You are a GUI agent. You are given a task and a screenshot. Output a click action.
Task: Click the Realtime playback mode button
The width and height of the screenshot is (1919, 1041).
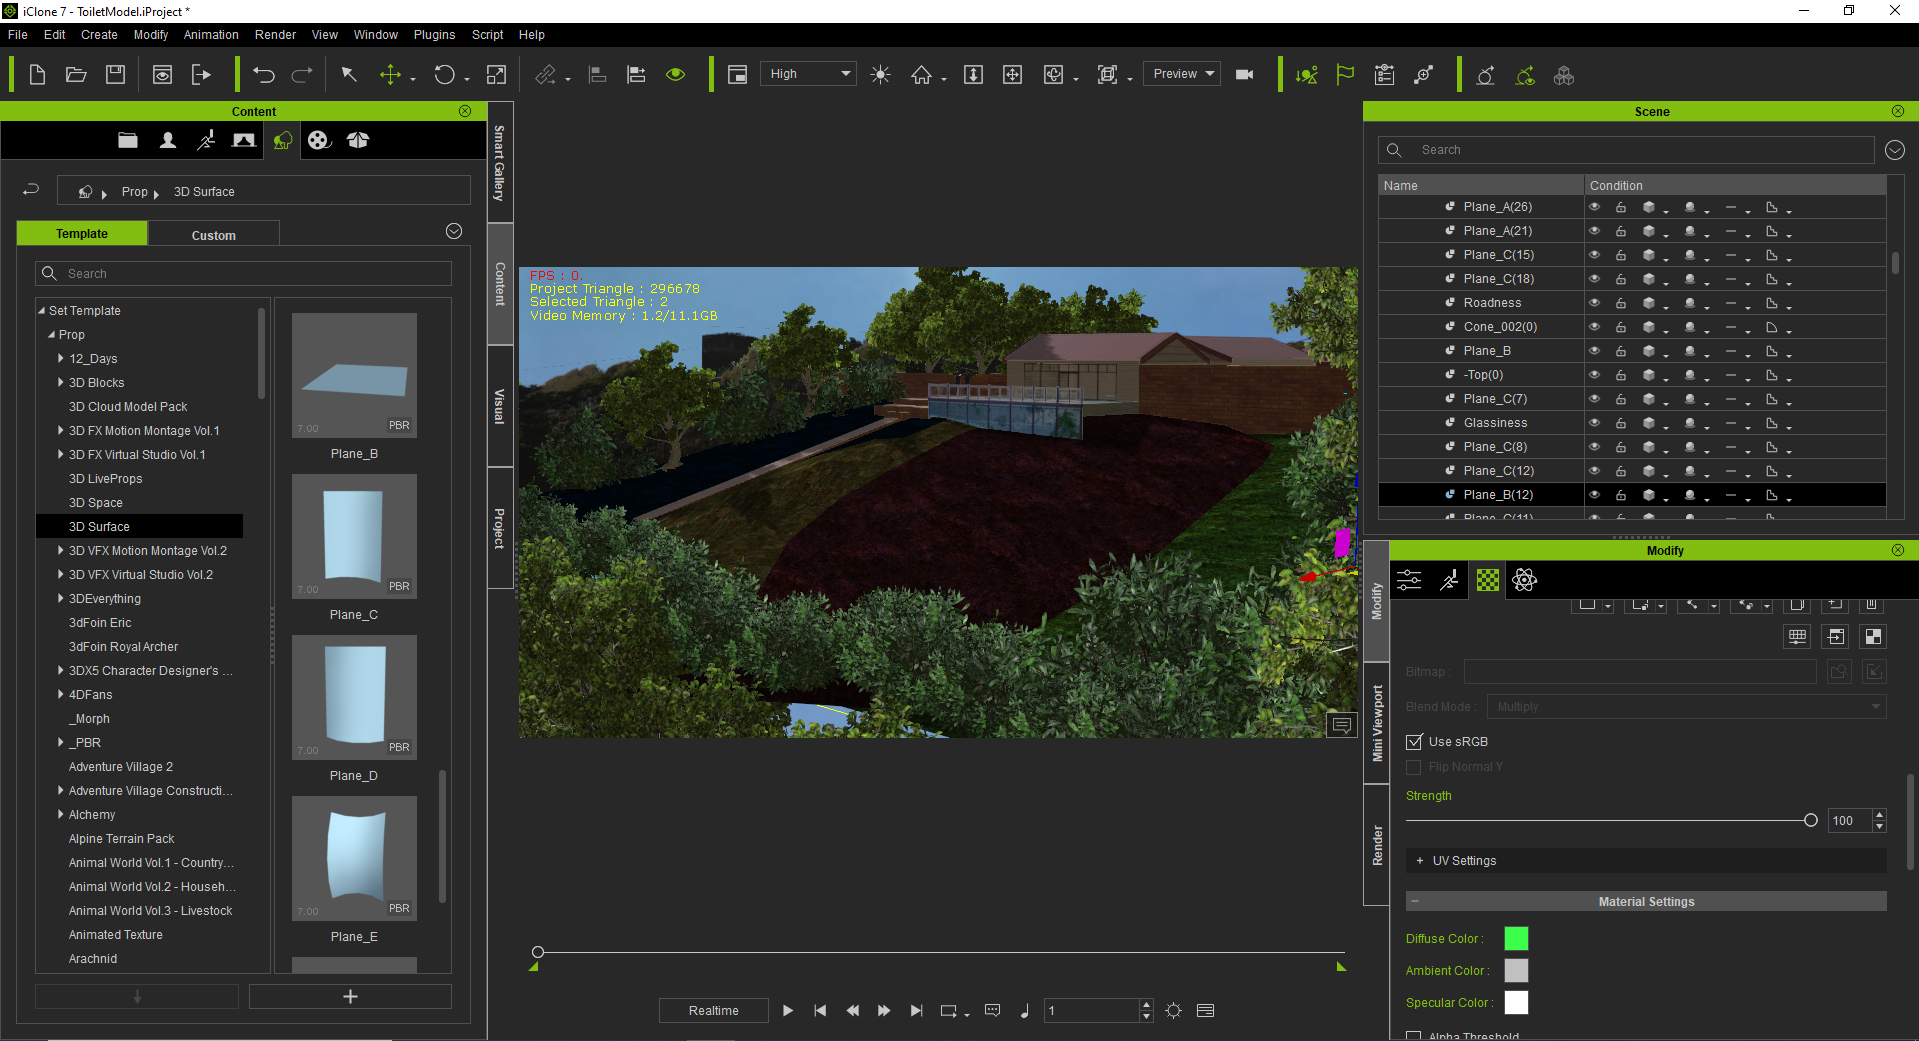pos(714,1011)
